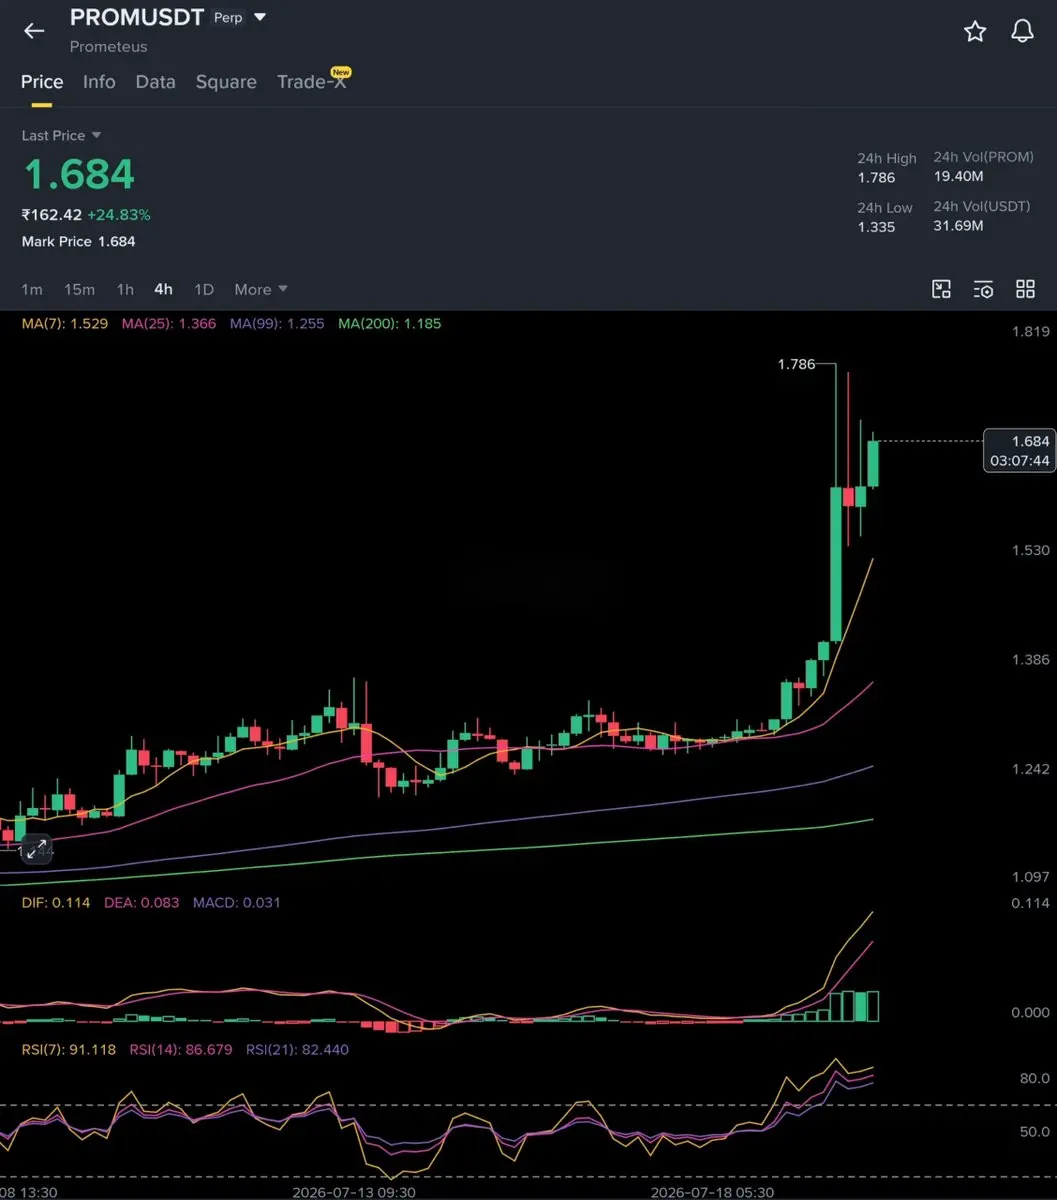
Task: Click the MACD 0.031 label
Action: pos(236,902)
